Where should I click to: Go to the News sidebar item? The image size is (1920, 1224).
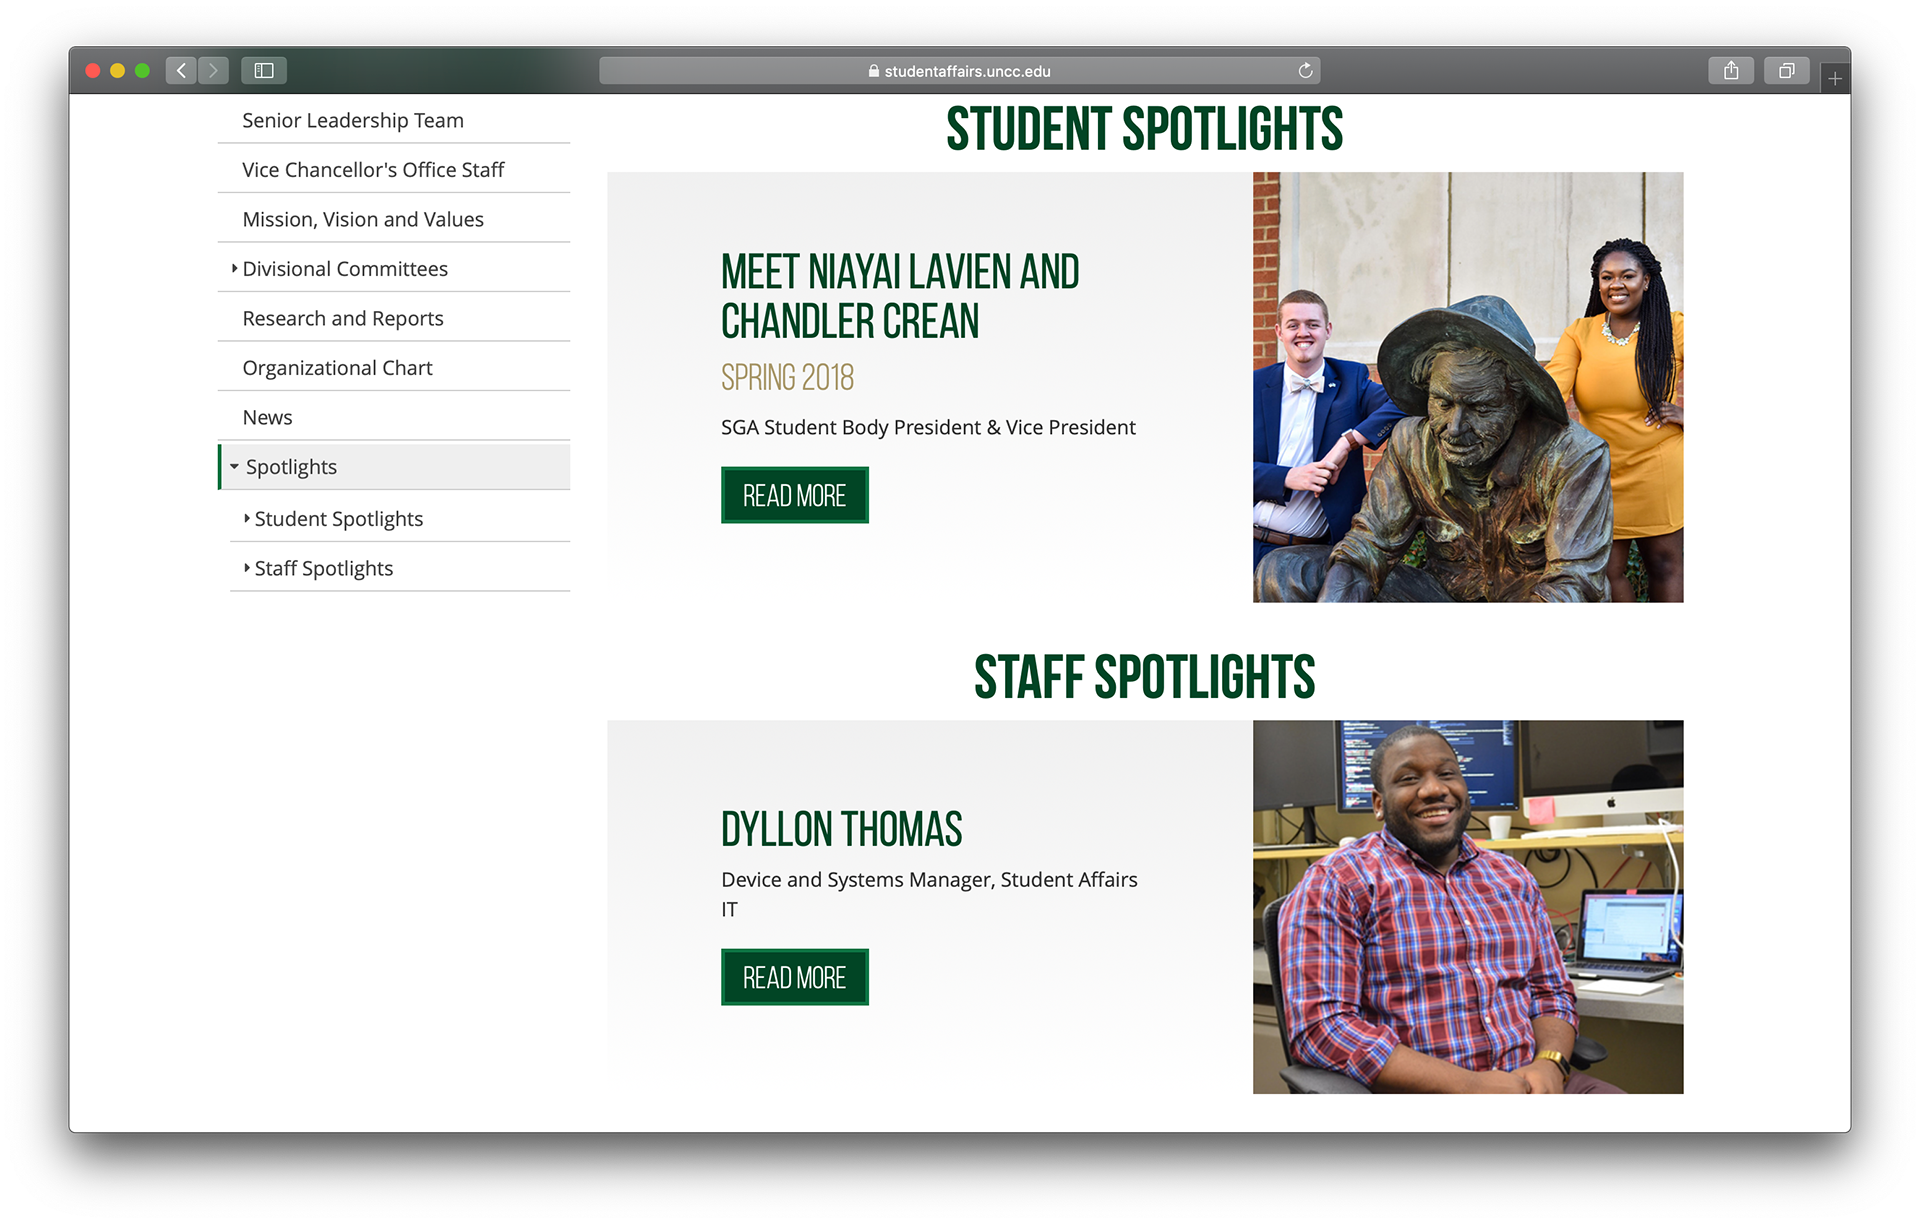[267, 417]
